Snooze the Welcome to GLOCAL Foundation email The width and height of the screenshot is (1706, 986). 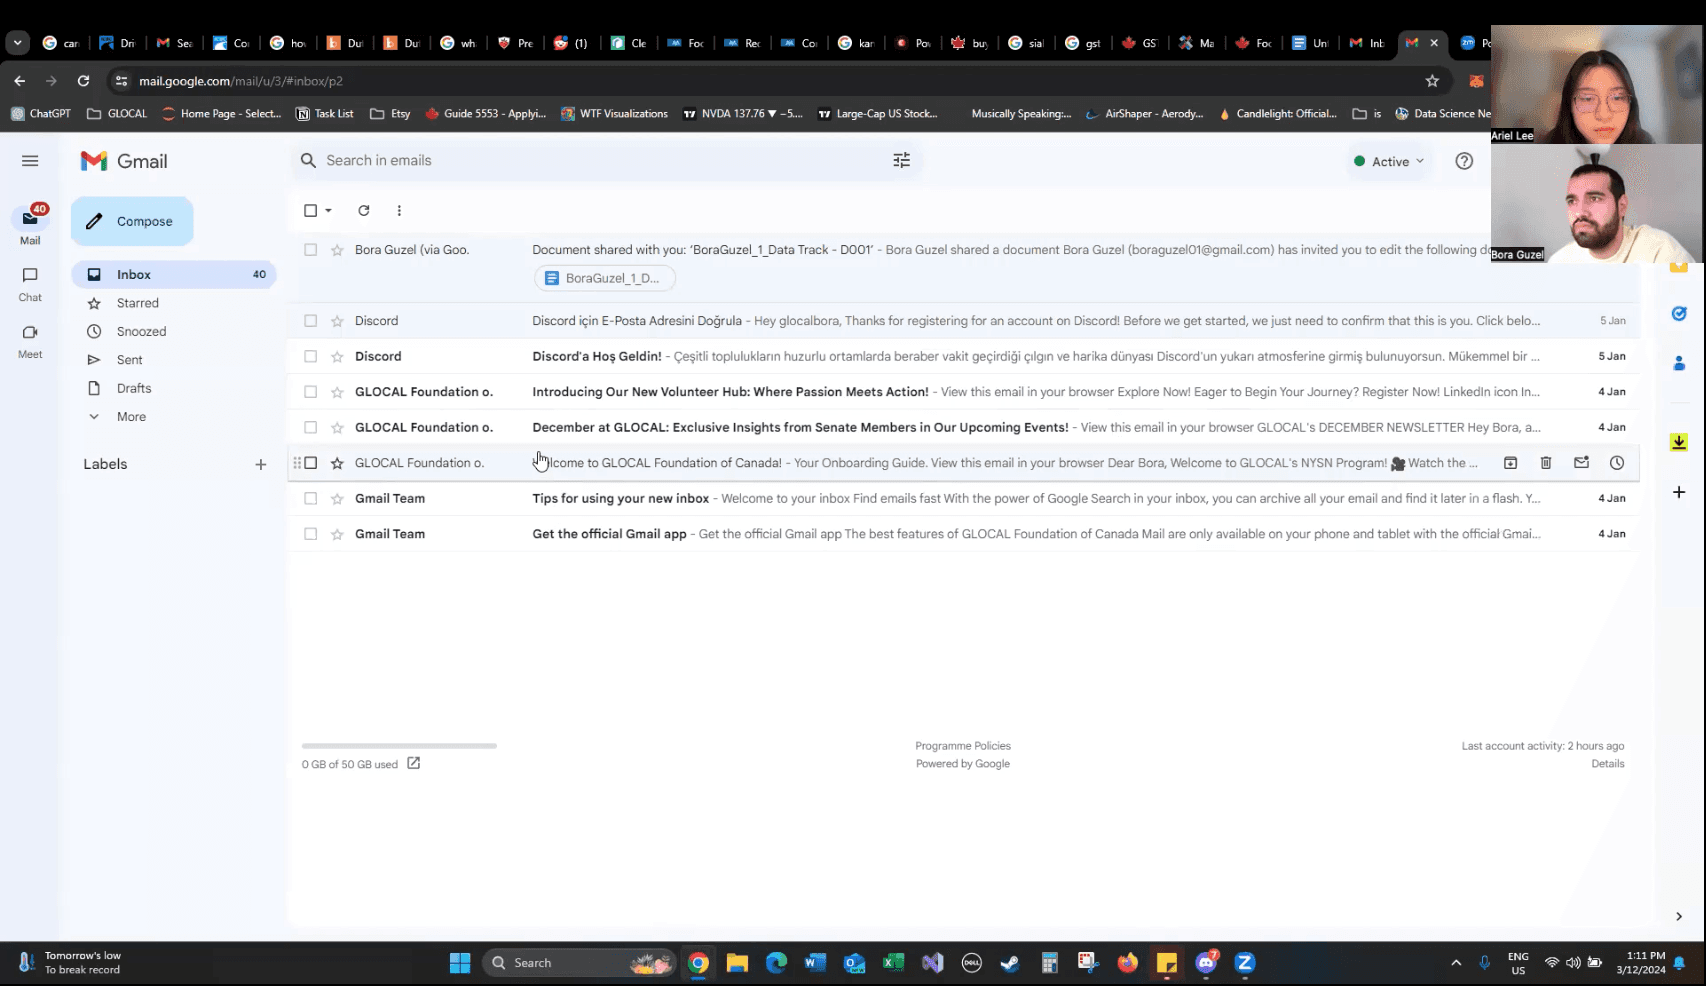[1617, 463]
